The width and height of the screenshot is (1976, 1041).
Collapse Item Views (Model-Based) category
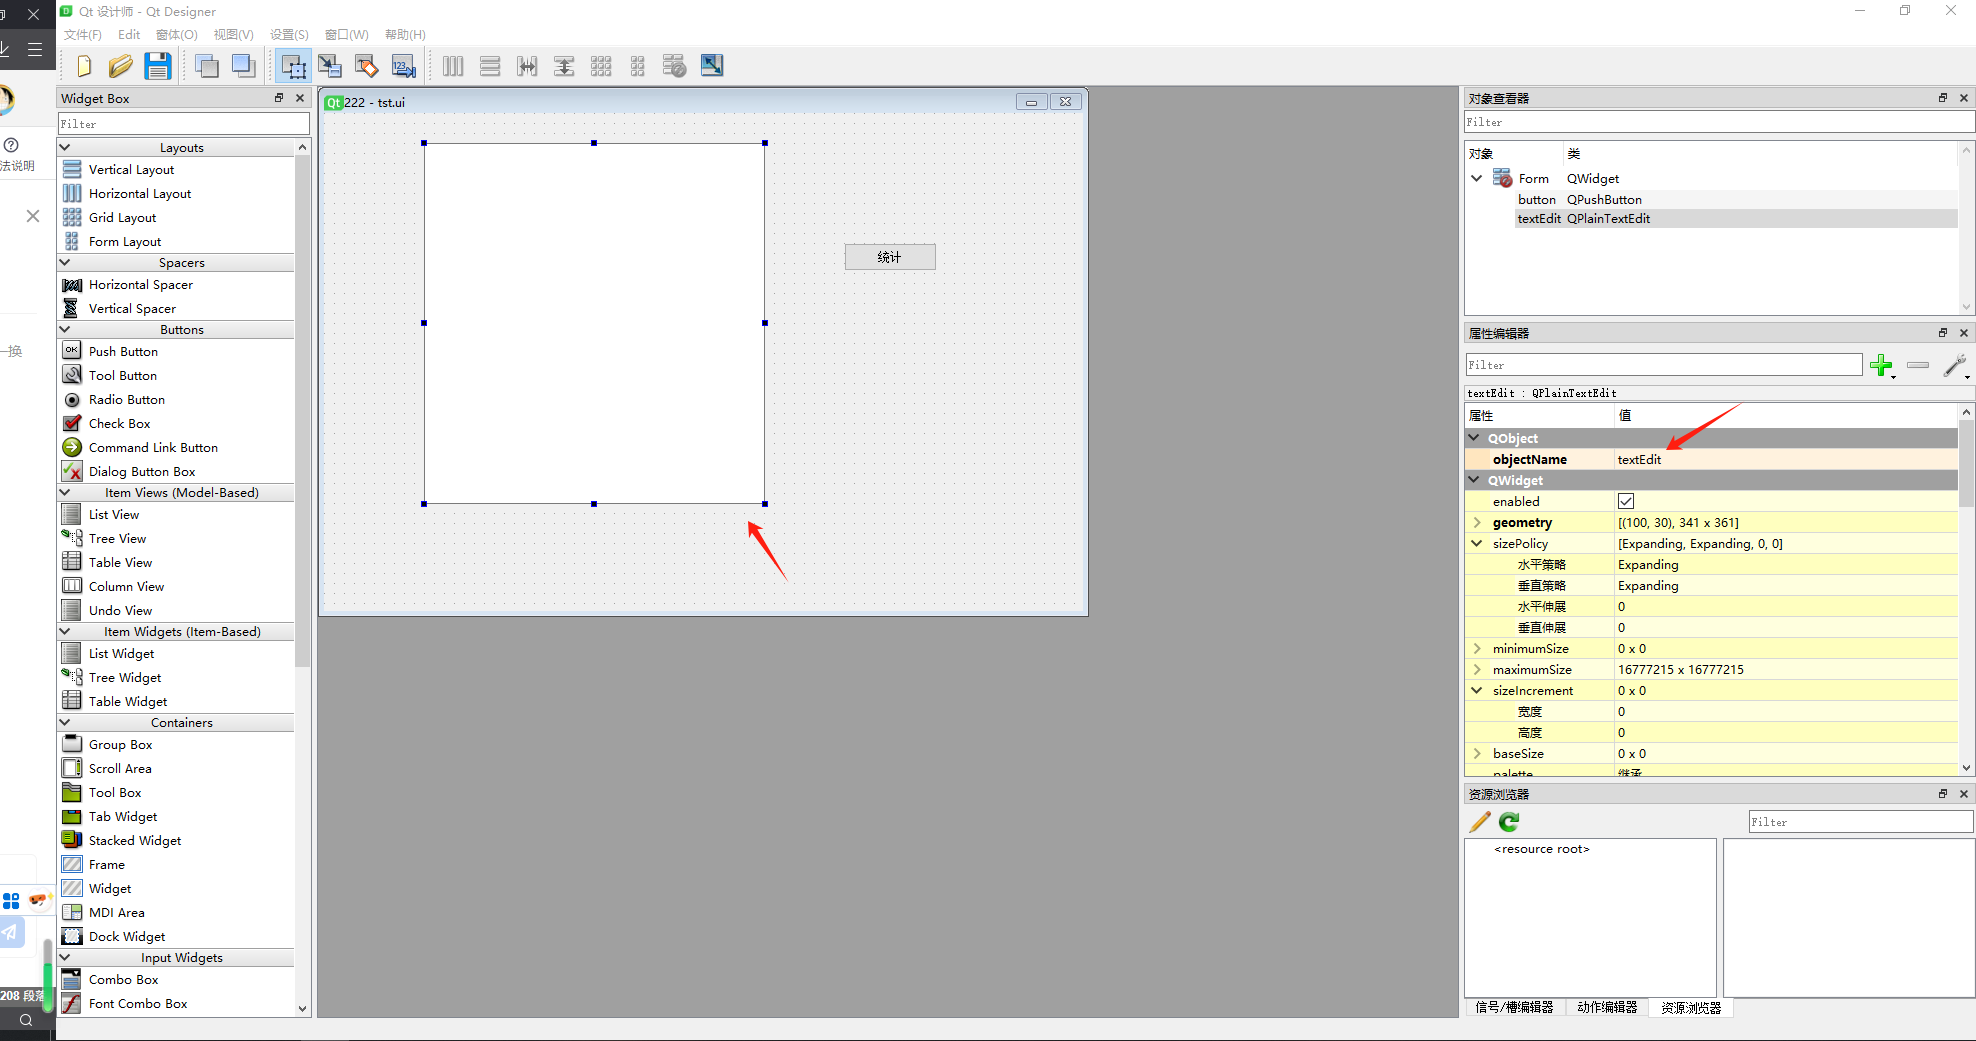[66, 492]
